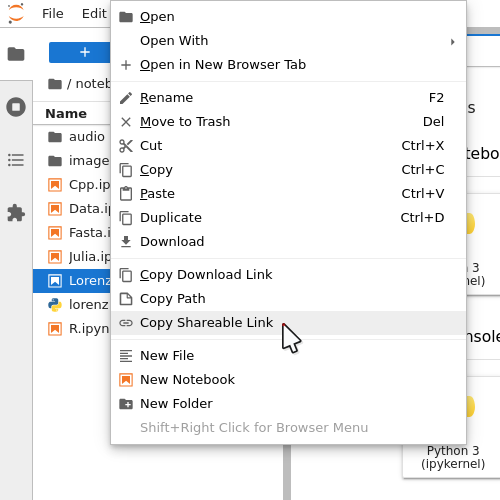Choose Rename in the context menu
Viewport: 500px width, 500px height.
click(x=288, y=98)
